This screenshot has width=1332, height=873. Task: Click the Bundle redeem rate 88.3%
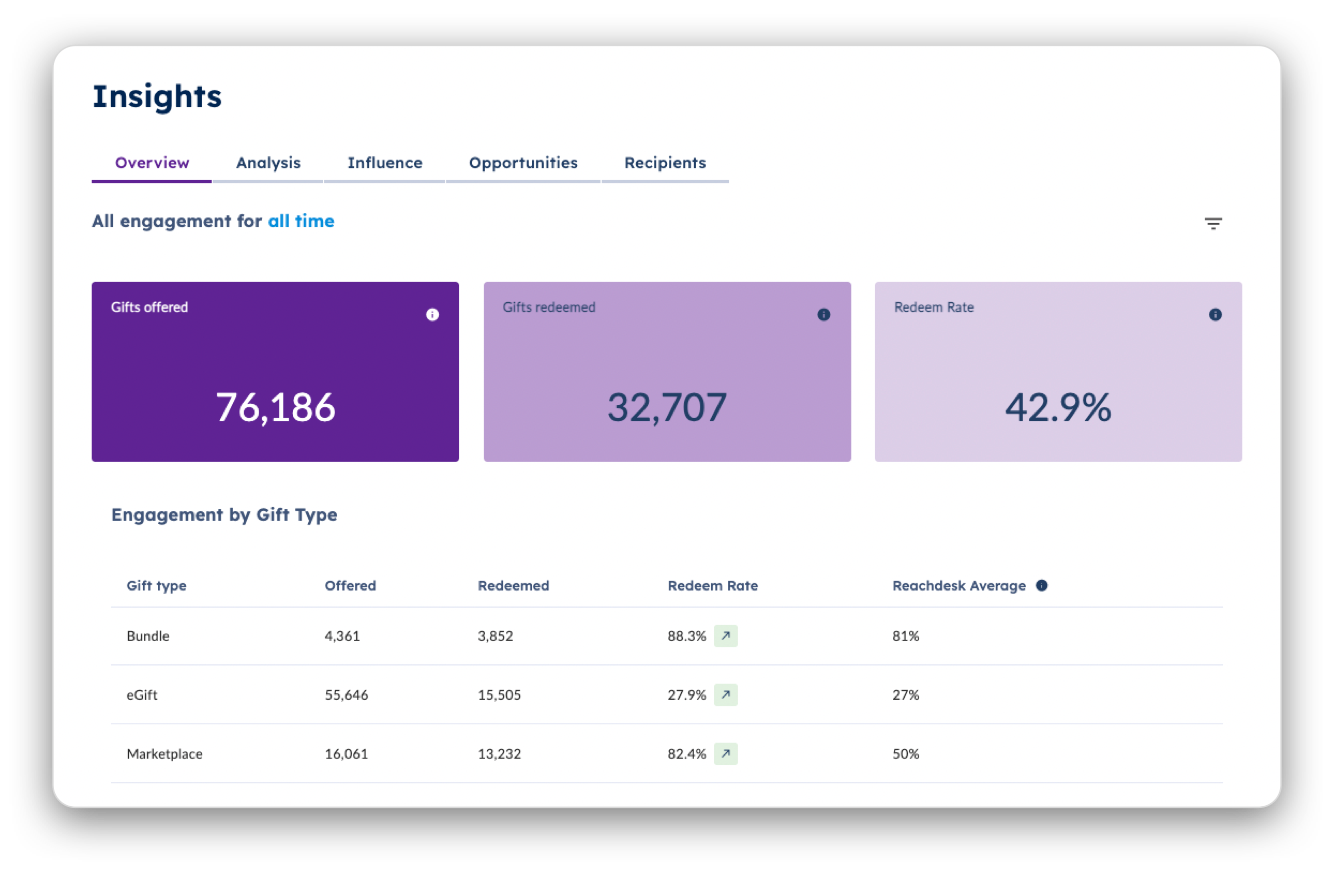tap(687, 636)
